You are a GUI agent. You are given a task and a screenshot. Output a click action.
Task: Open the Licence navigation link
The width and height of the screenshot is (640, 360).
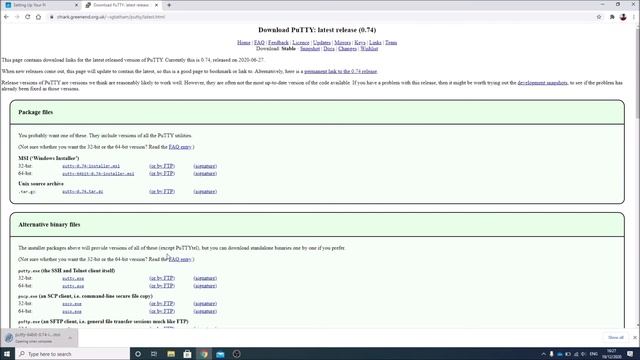301,42
